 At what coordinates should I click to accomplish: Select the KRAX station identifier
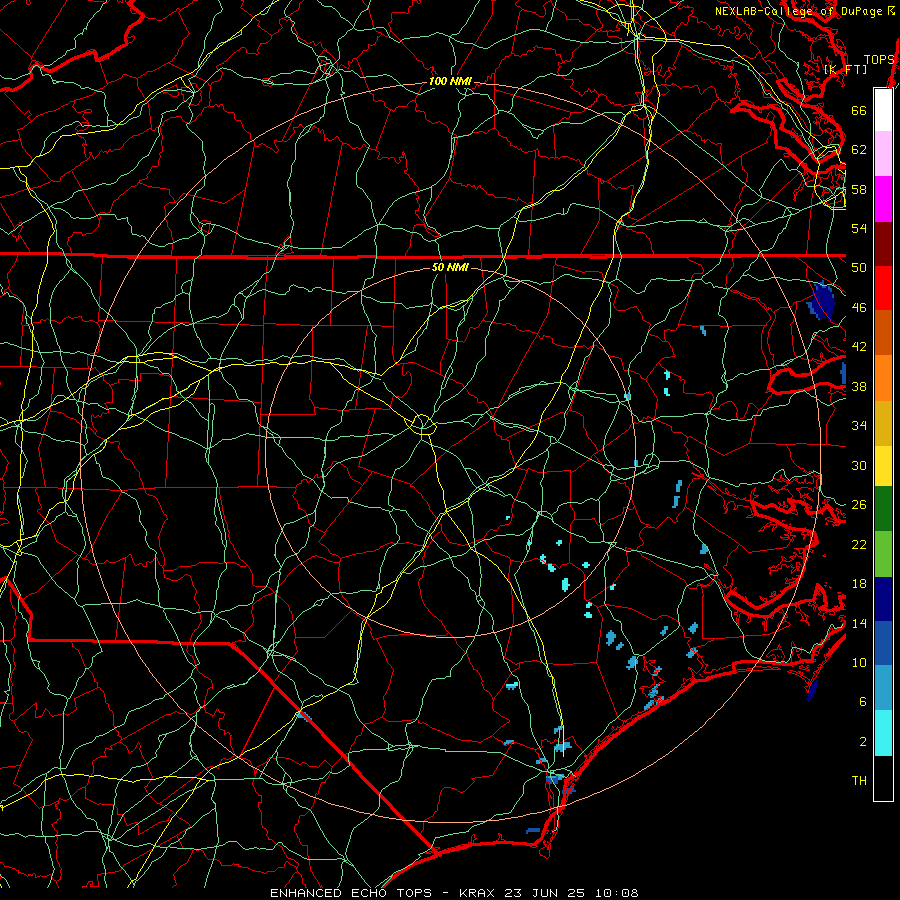478,893
